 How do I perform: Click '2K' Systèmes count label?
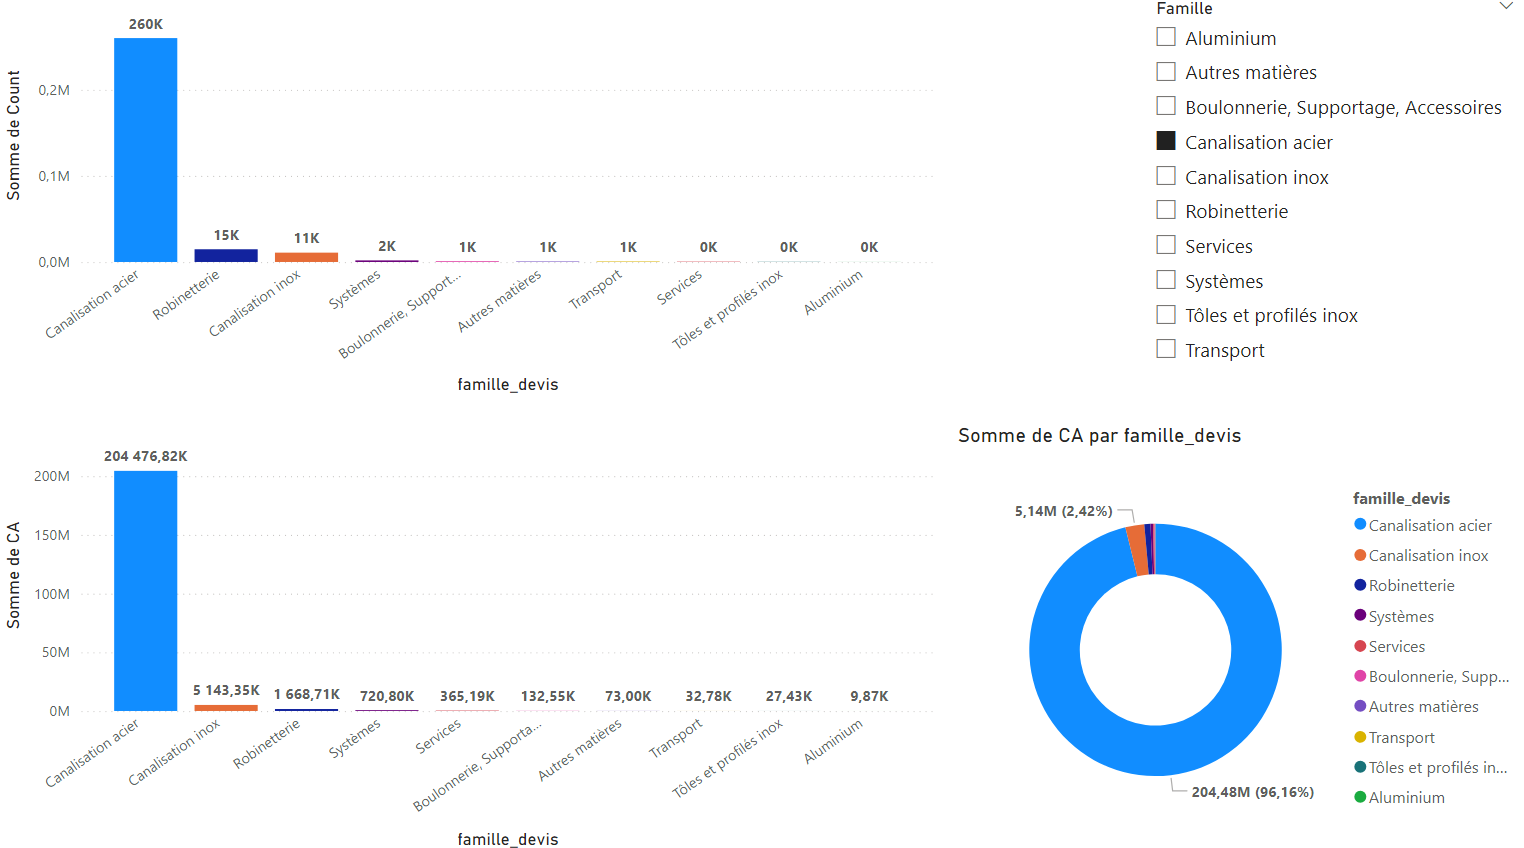coord(387,246)
